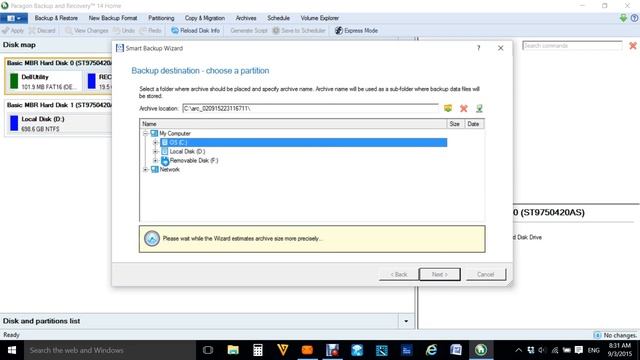This screenshot has height=360, width=640.
Task: Open the volume icon in system tray
Action: coord(542,350)
